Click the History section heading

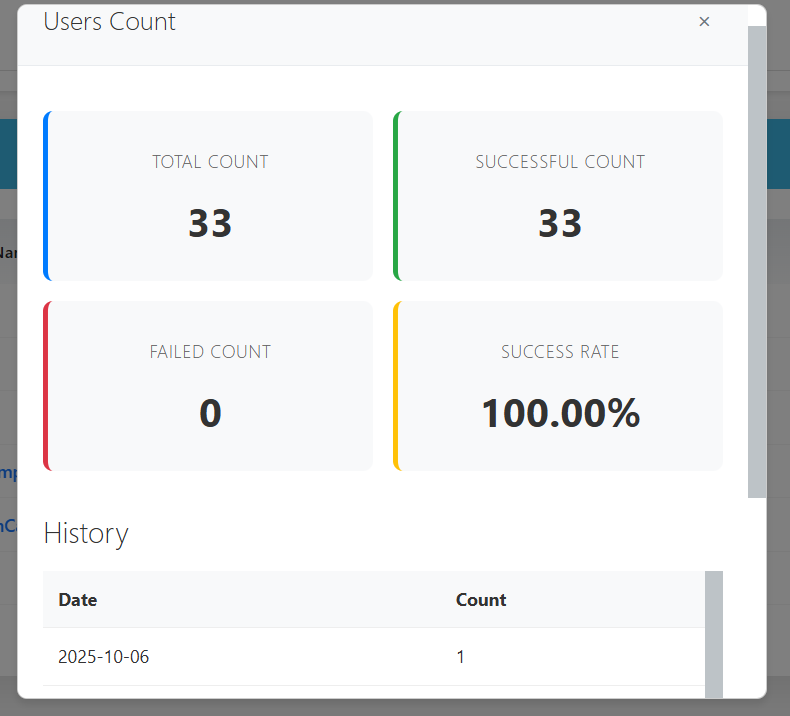pyautogui.click(x=86, y=534)
